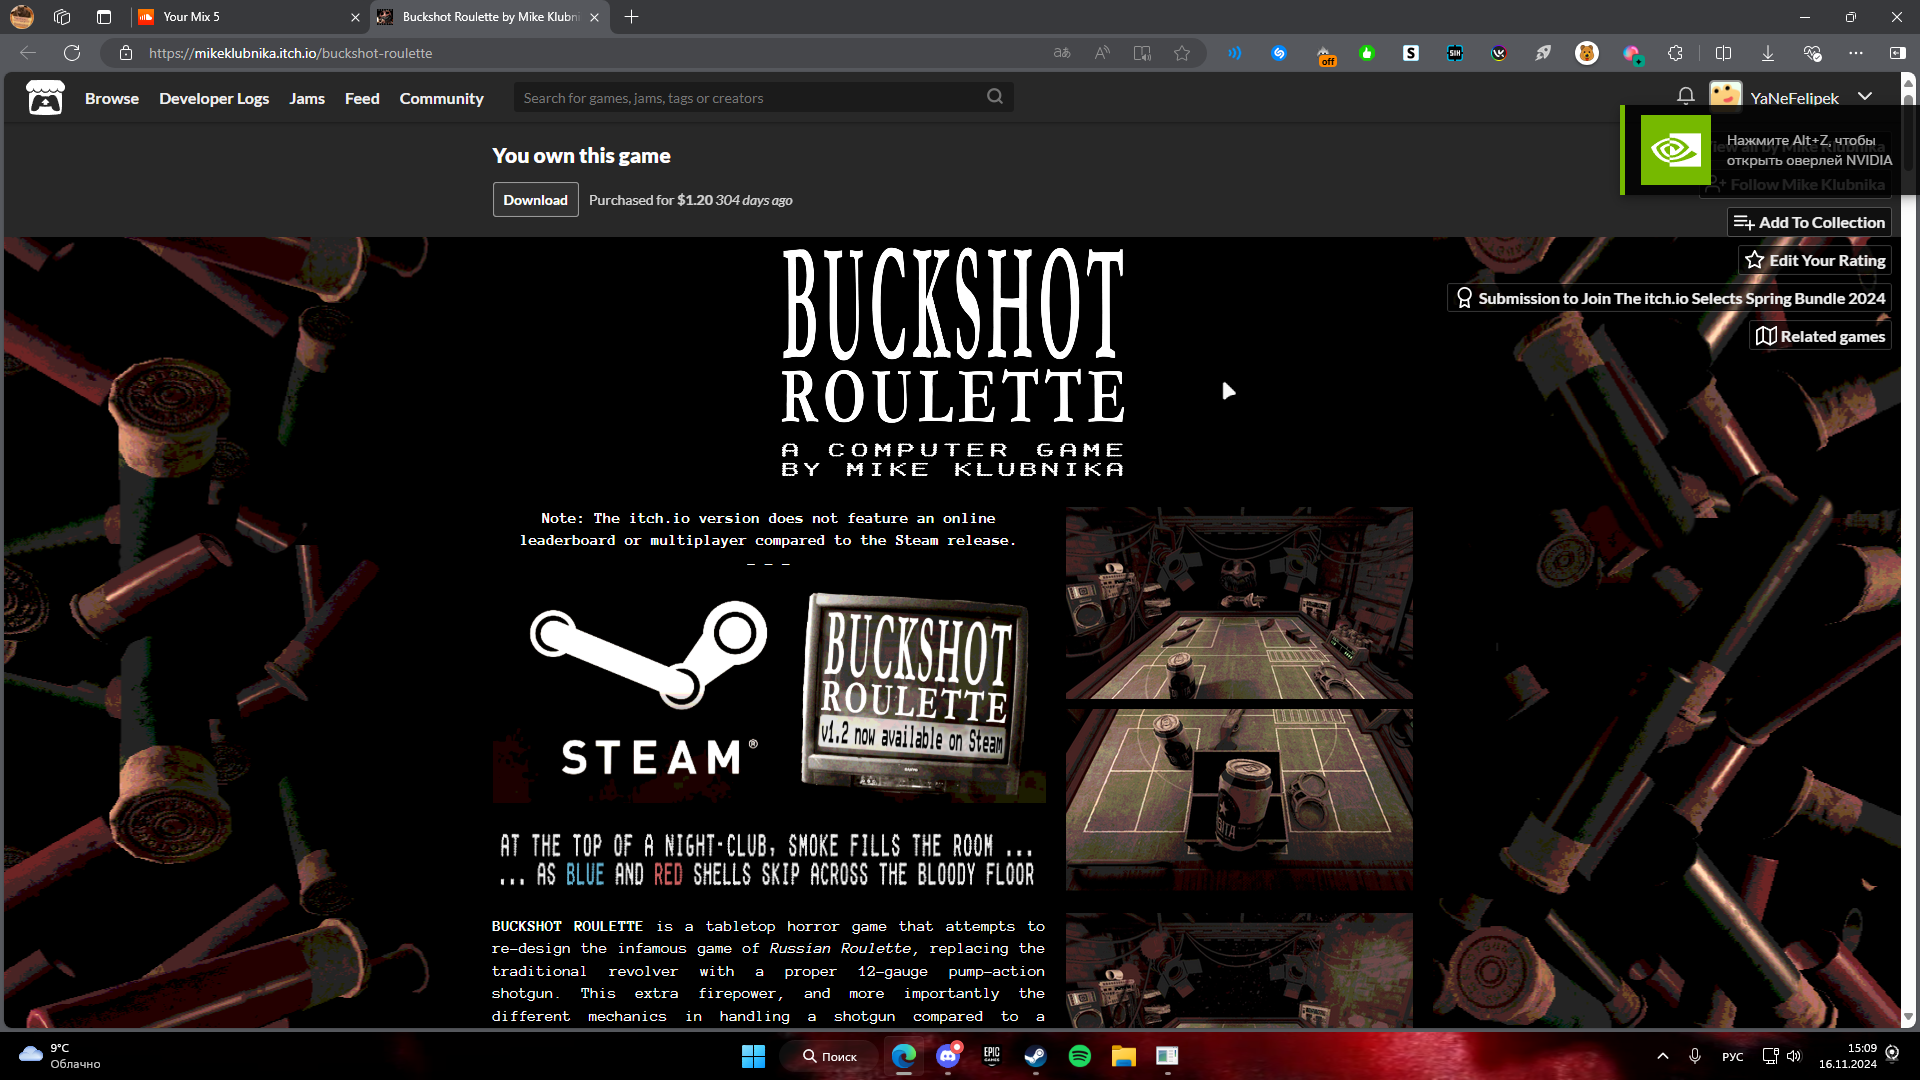Click the page scrollbar down arrow
Image resolution: width=1920 pixels, height=1080 pixels.
(1908, 1017)
